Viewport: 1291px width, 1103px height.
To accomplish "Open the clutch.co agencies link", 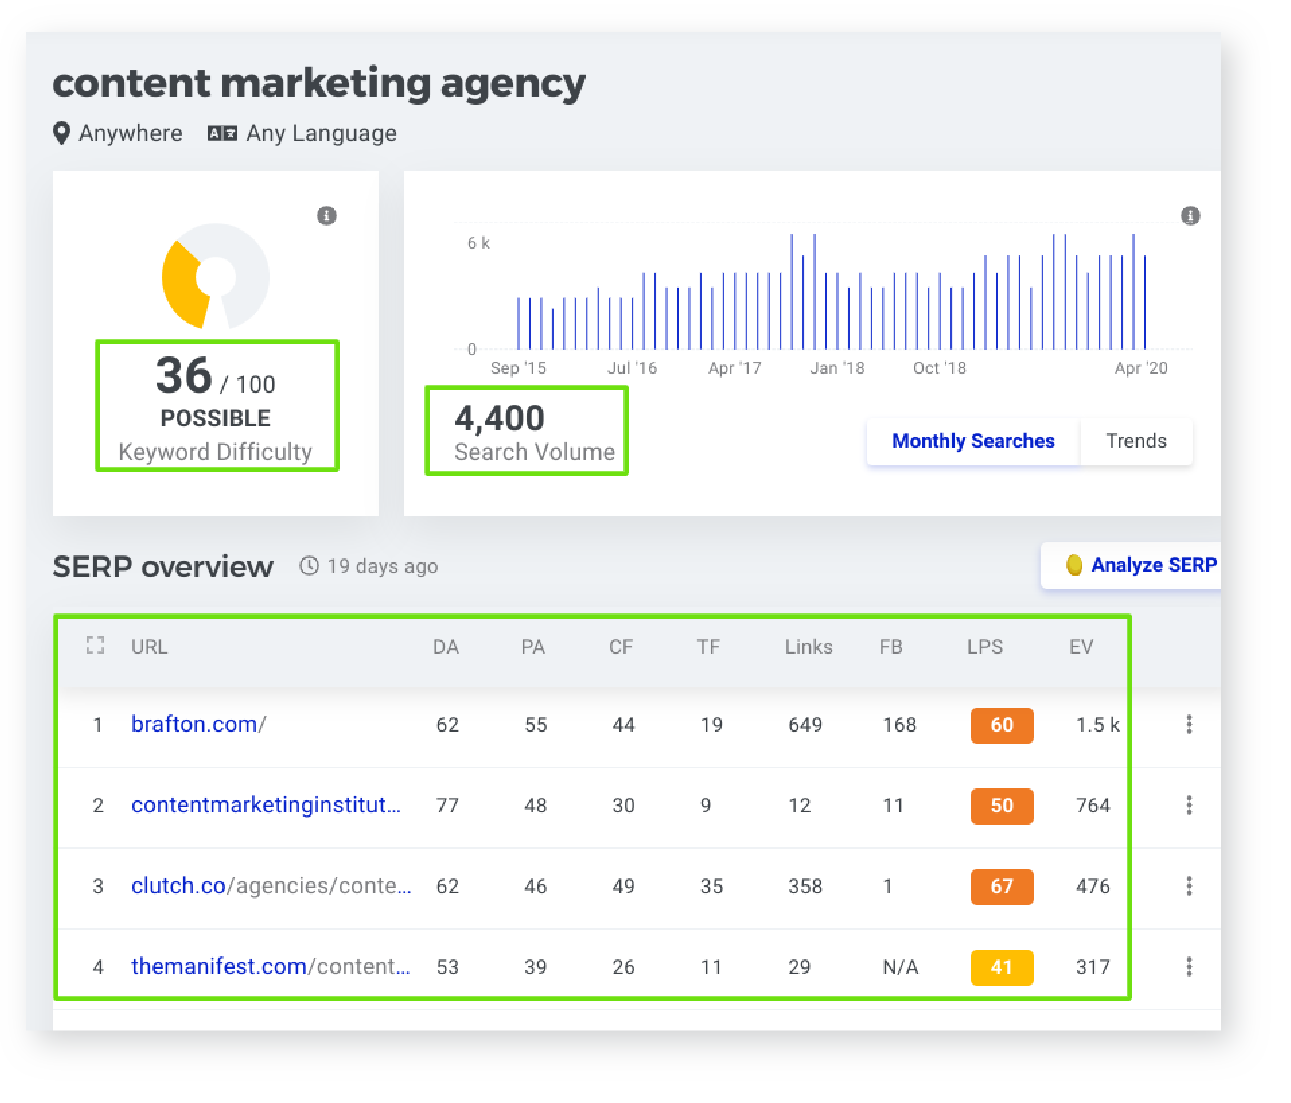I will (x=270, y=886).
